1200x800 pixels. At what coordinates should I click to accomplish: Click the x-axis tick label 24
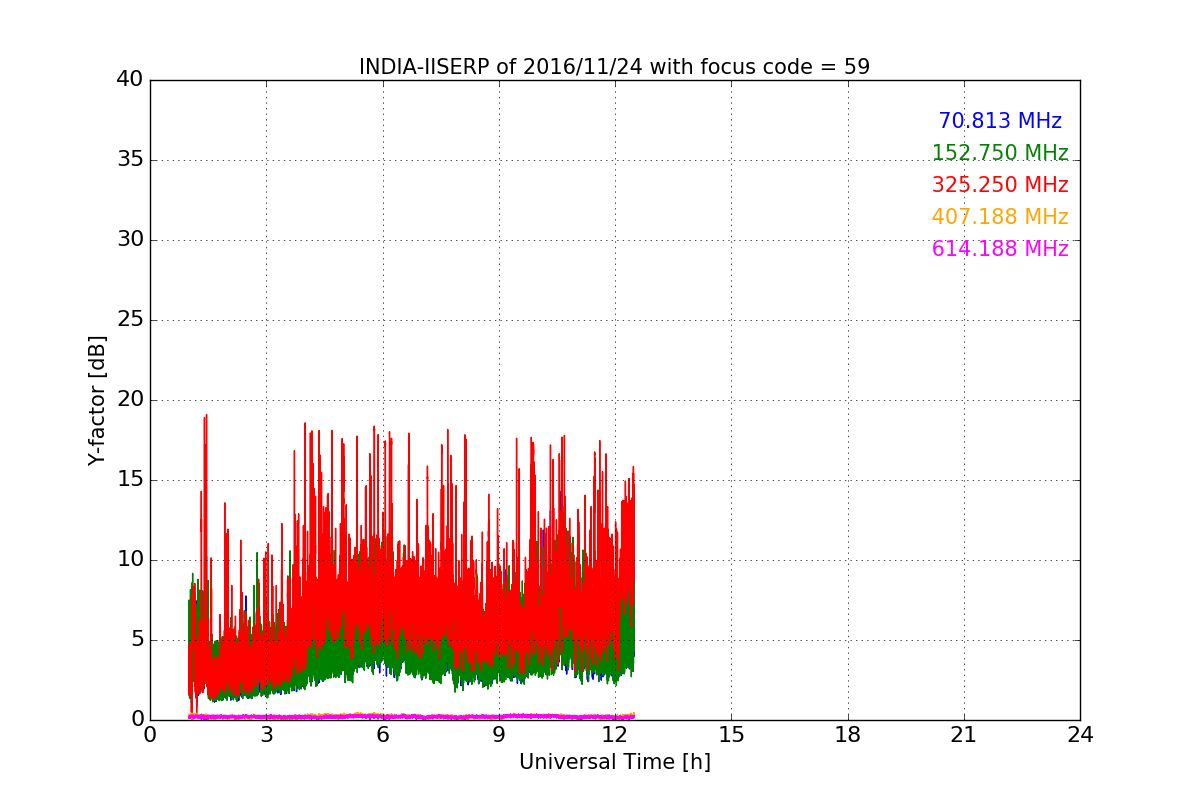[1080, 735]
